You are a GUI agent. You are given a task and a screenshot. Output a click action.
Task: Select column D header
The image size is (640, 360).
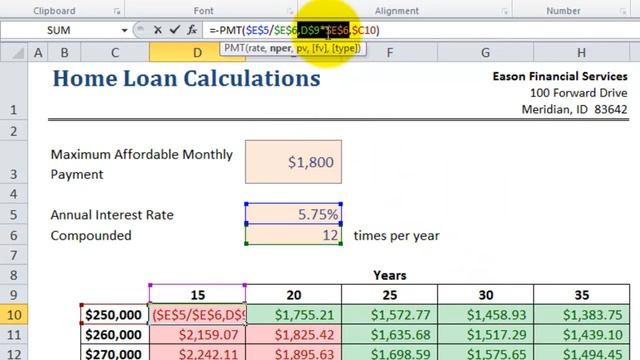coord(197,53)
